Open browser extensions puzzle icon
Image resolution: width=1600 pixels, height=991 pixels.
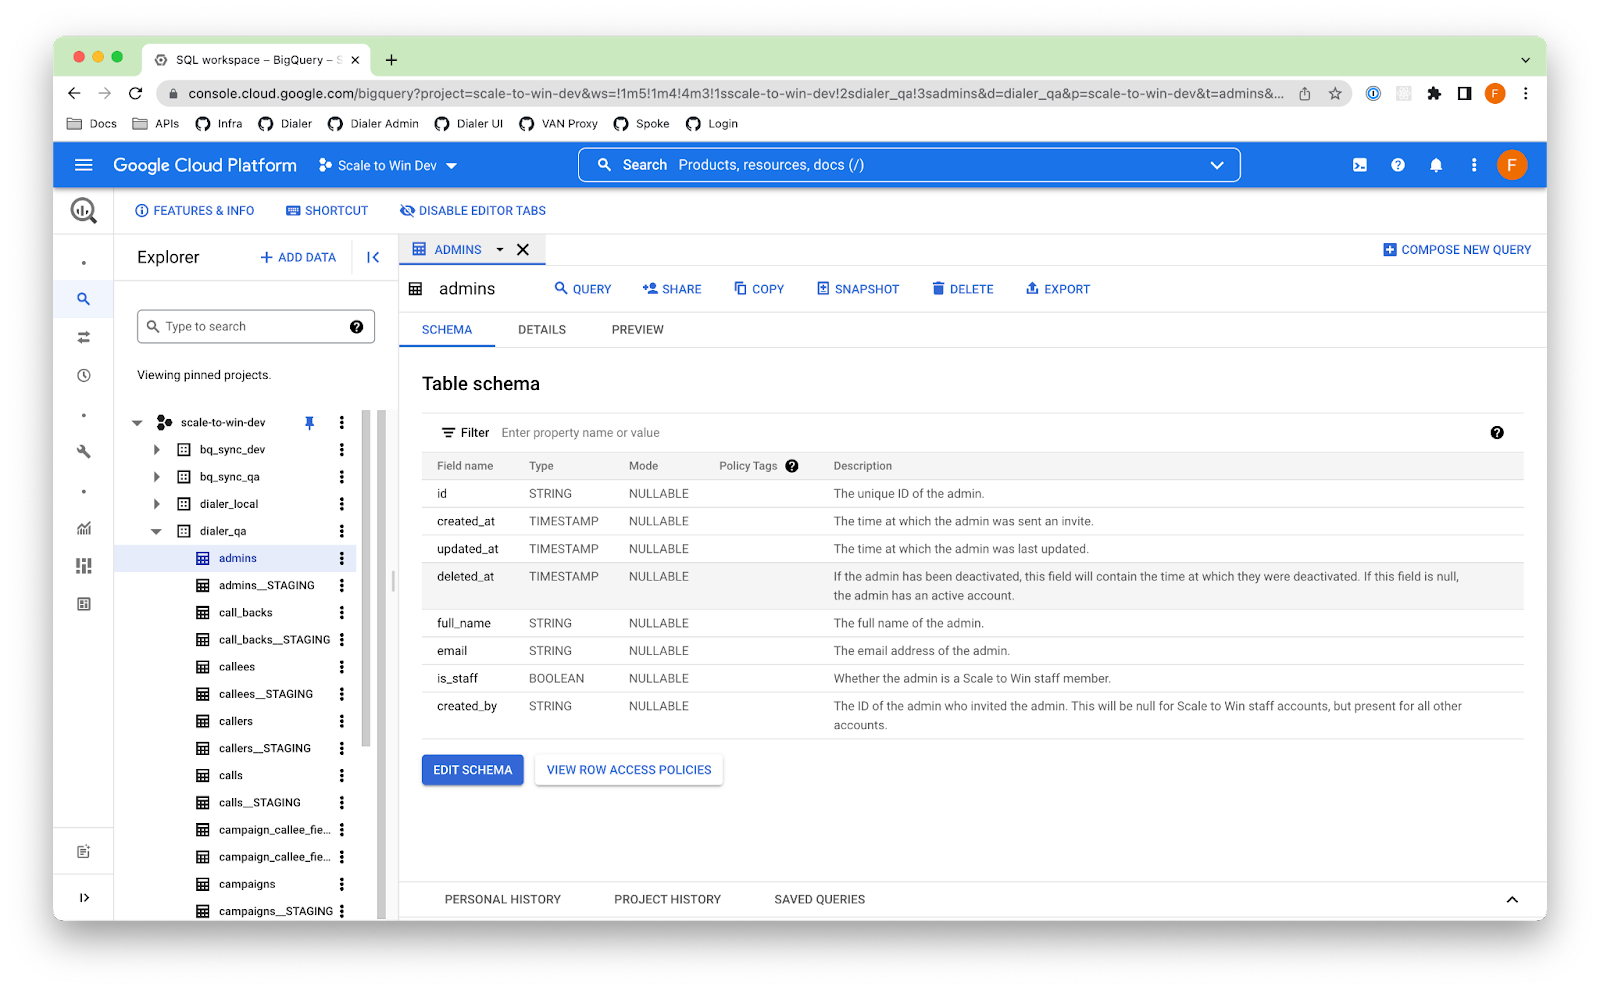tap(1434, 94)
